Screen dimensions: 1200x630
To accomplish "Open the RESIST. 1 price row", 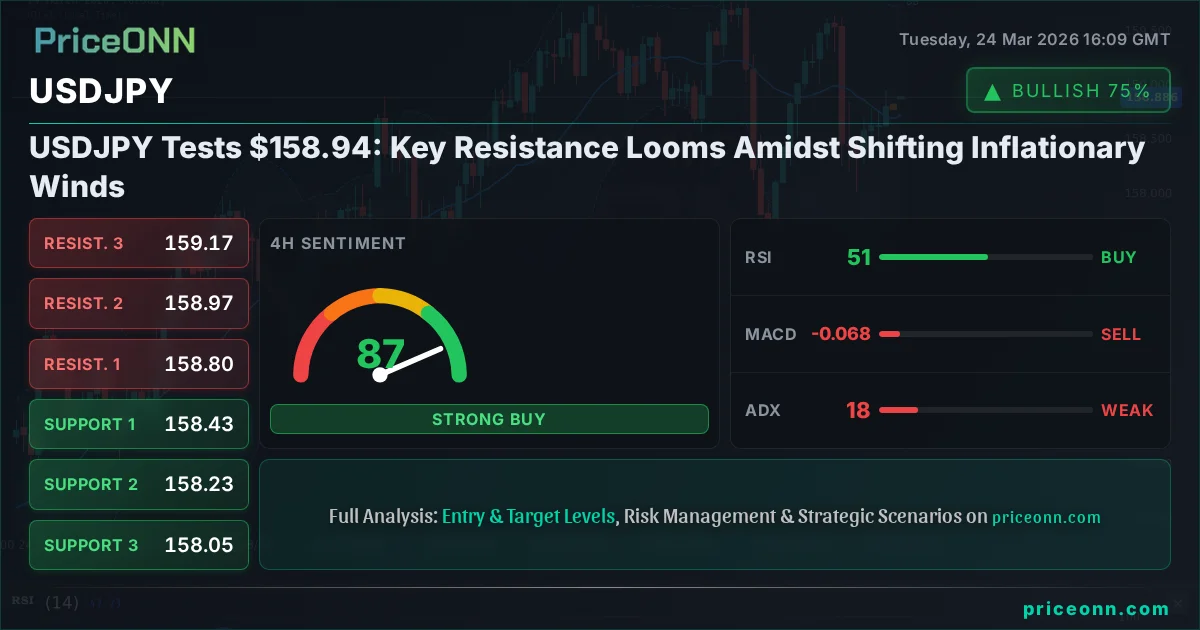I will coord(138,364).
